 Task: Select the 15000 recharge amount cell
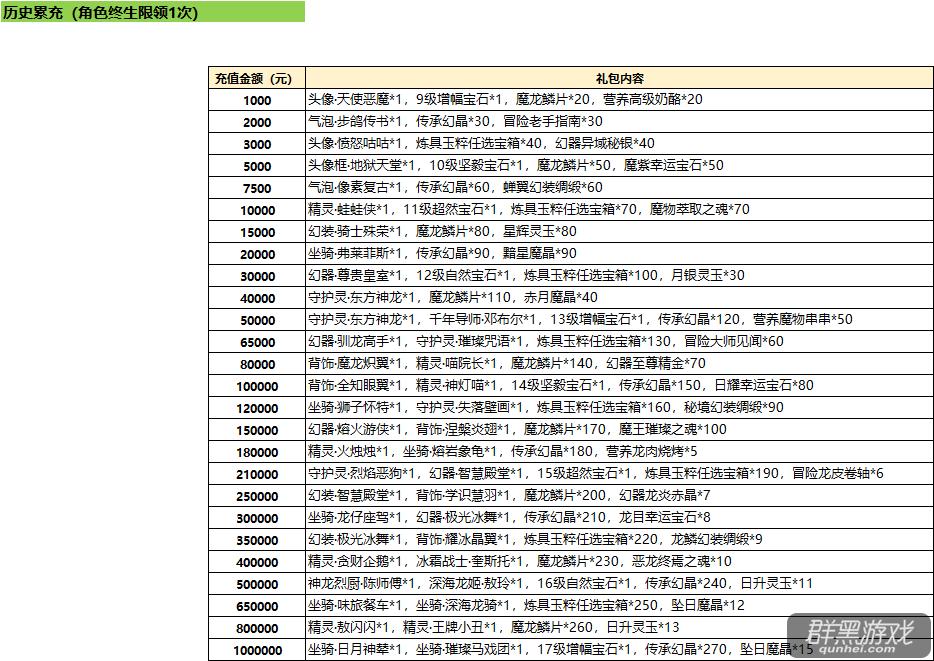[x=256, y=232]
